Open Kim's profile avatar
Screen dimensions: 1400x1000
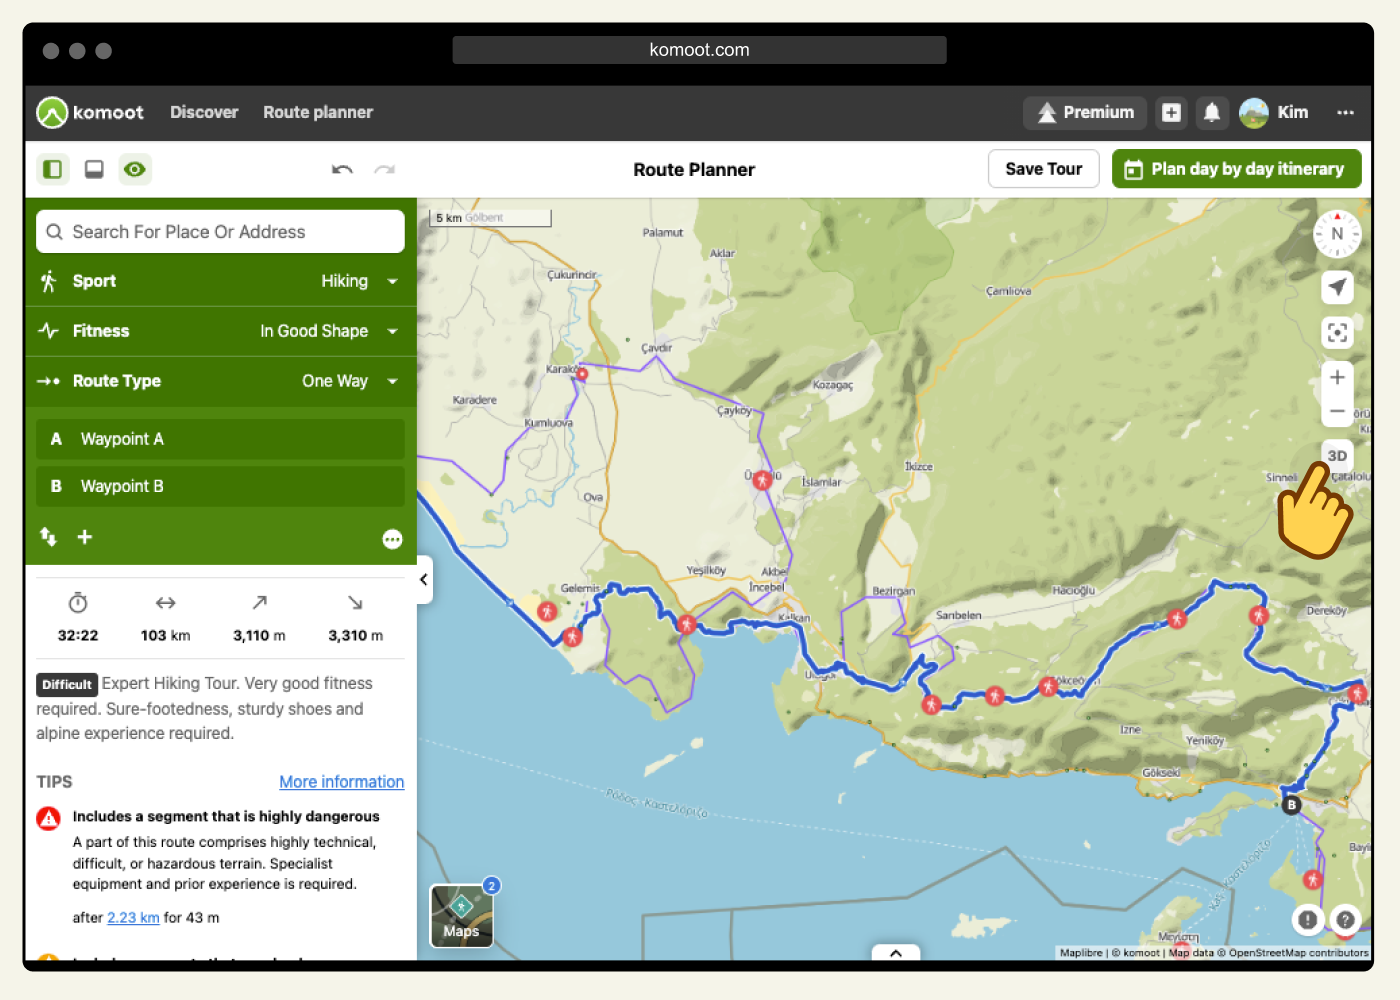click(1254, 112)
